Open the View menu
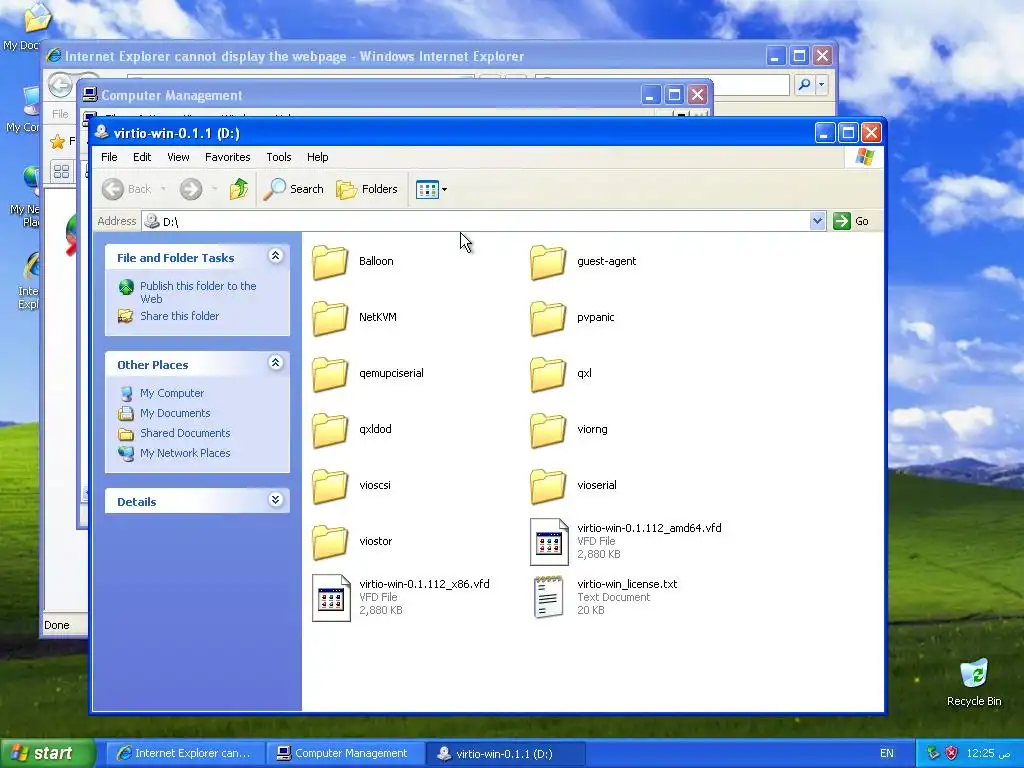 (x=178, y=157)
